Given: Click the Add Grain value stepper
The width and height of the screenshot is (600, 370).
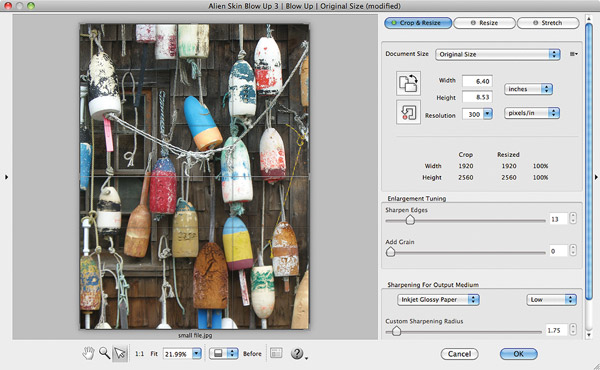Looking at the screenshot, I should (573, 250).
